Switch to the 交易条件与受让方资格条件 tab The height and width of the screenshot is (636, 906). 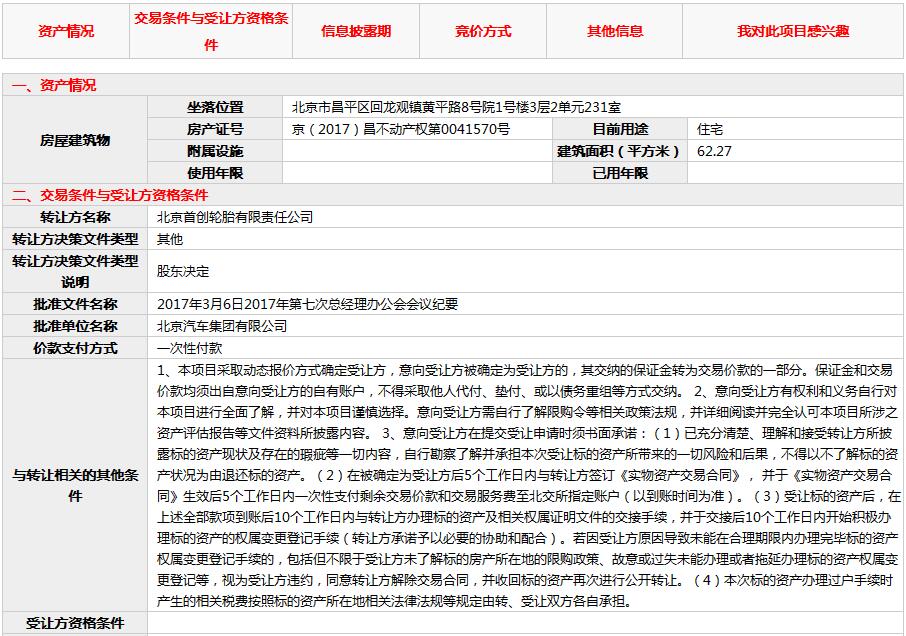pyautogui.click(x=211, y=32)
